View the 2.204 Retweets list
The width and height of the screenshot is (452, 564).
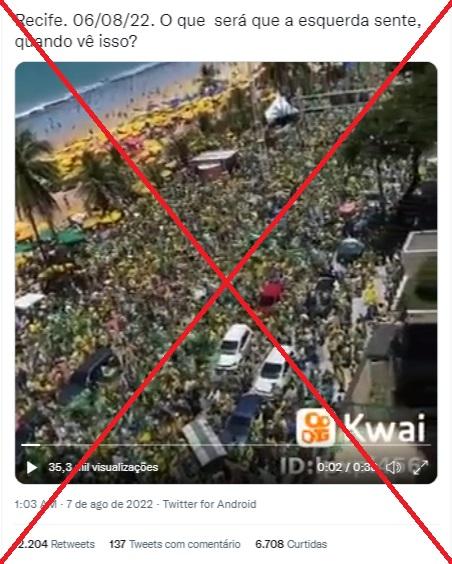pos(55,544)
